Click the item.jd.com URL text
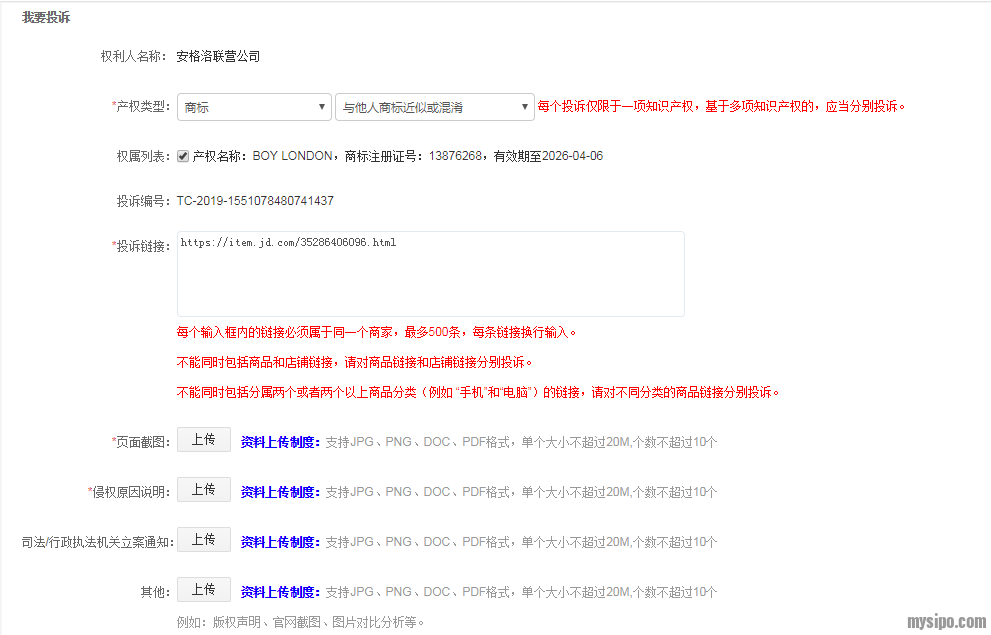Screen dimensions: 991x635 click(288, 243)
